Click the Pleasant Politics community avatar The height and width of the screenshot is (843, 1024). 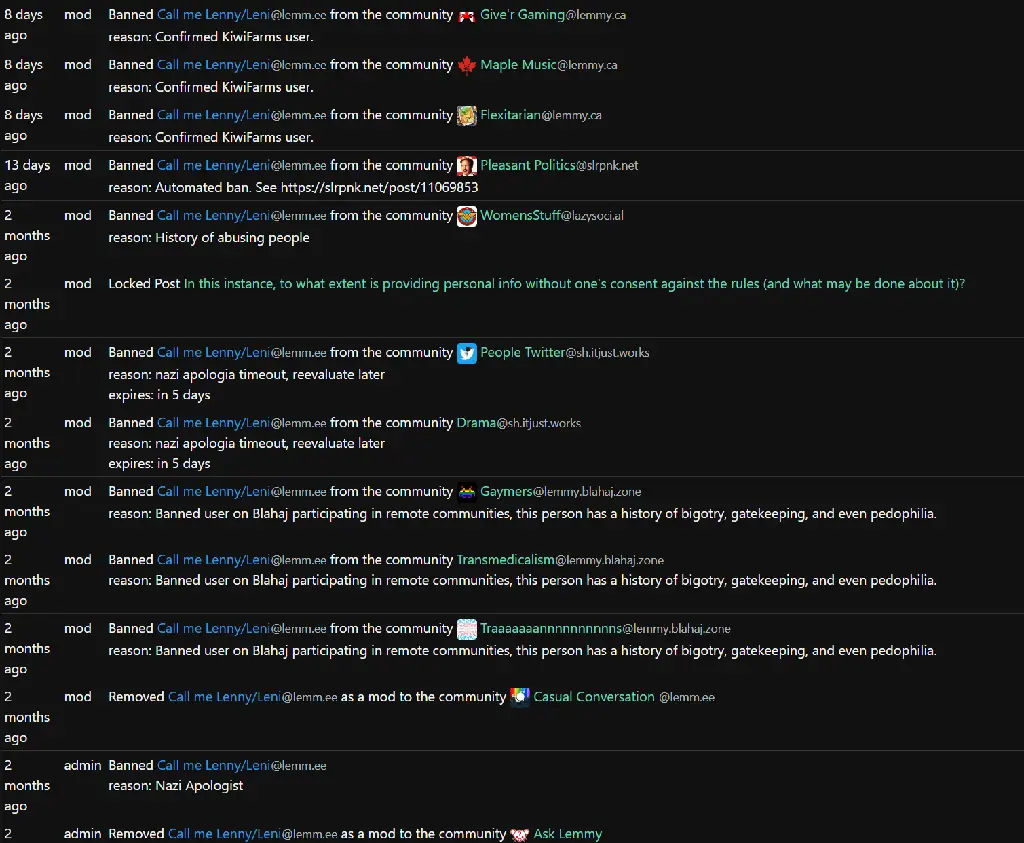click(x=466, y=166)
